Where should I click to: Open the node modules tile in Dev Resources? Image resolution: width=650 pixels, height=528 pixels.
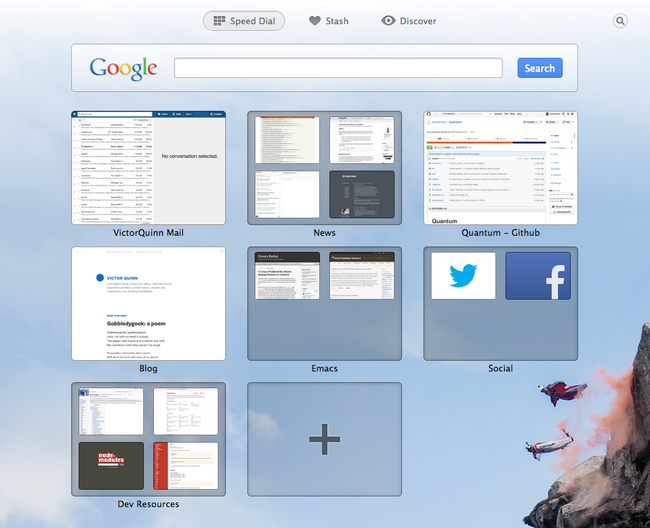(x=111, y=465)
